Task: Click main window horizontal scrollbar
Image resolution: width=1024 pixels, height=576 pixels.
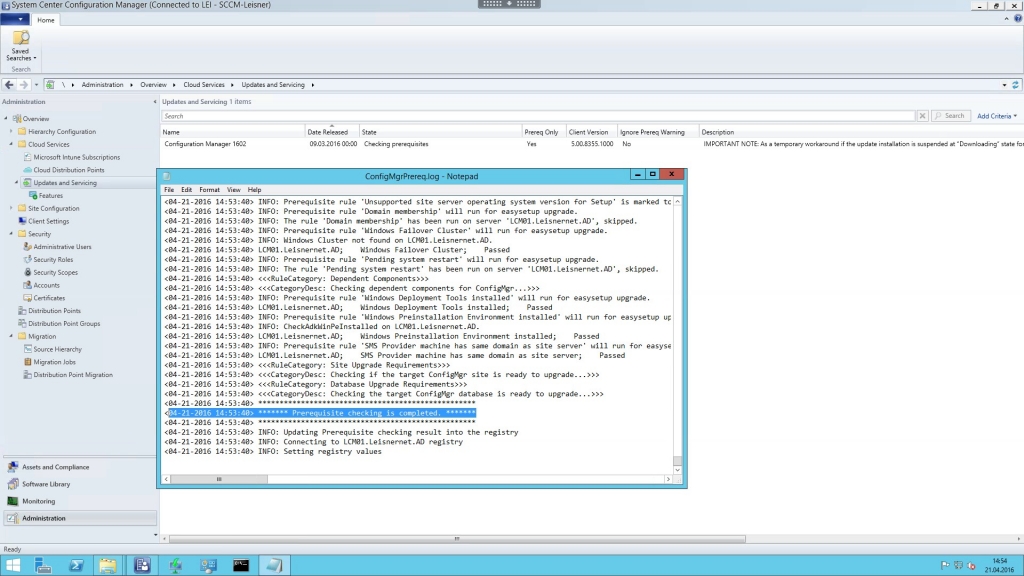Action: click(x=457, y=539)
